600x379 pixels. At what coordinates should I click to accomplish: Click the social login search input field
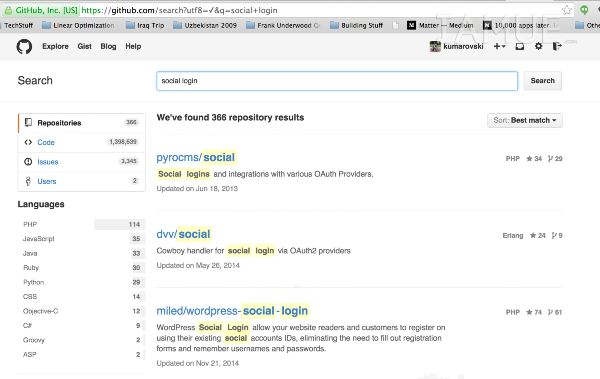click(337, 81)
